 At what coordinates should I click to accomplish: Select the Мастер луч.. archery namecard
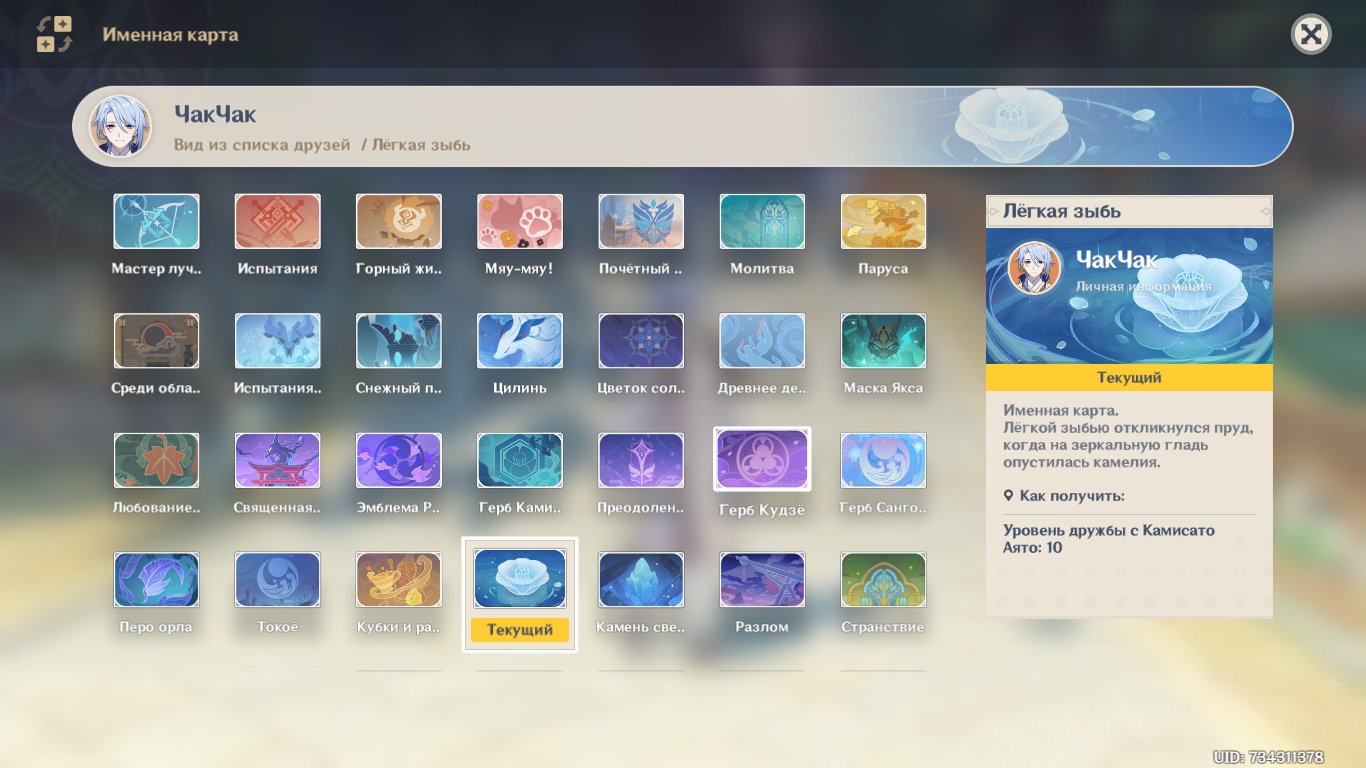pyautogui.click(x=156, y=222)
